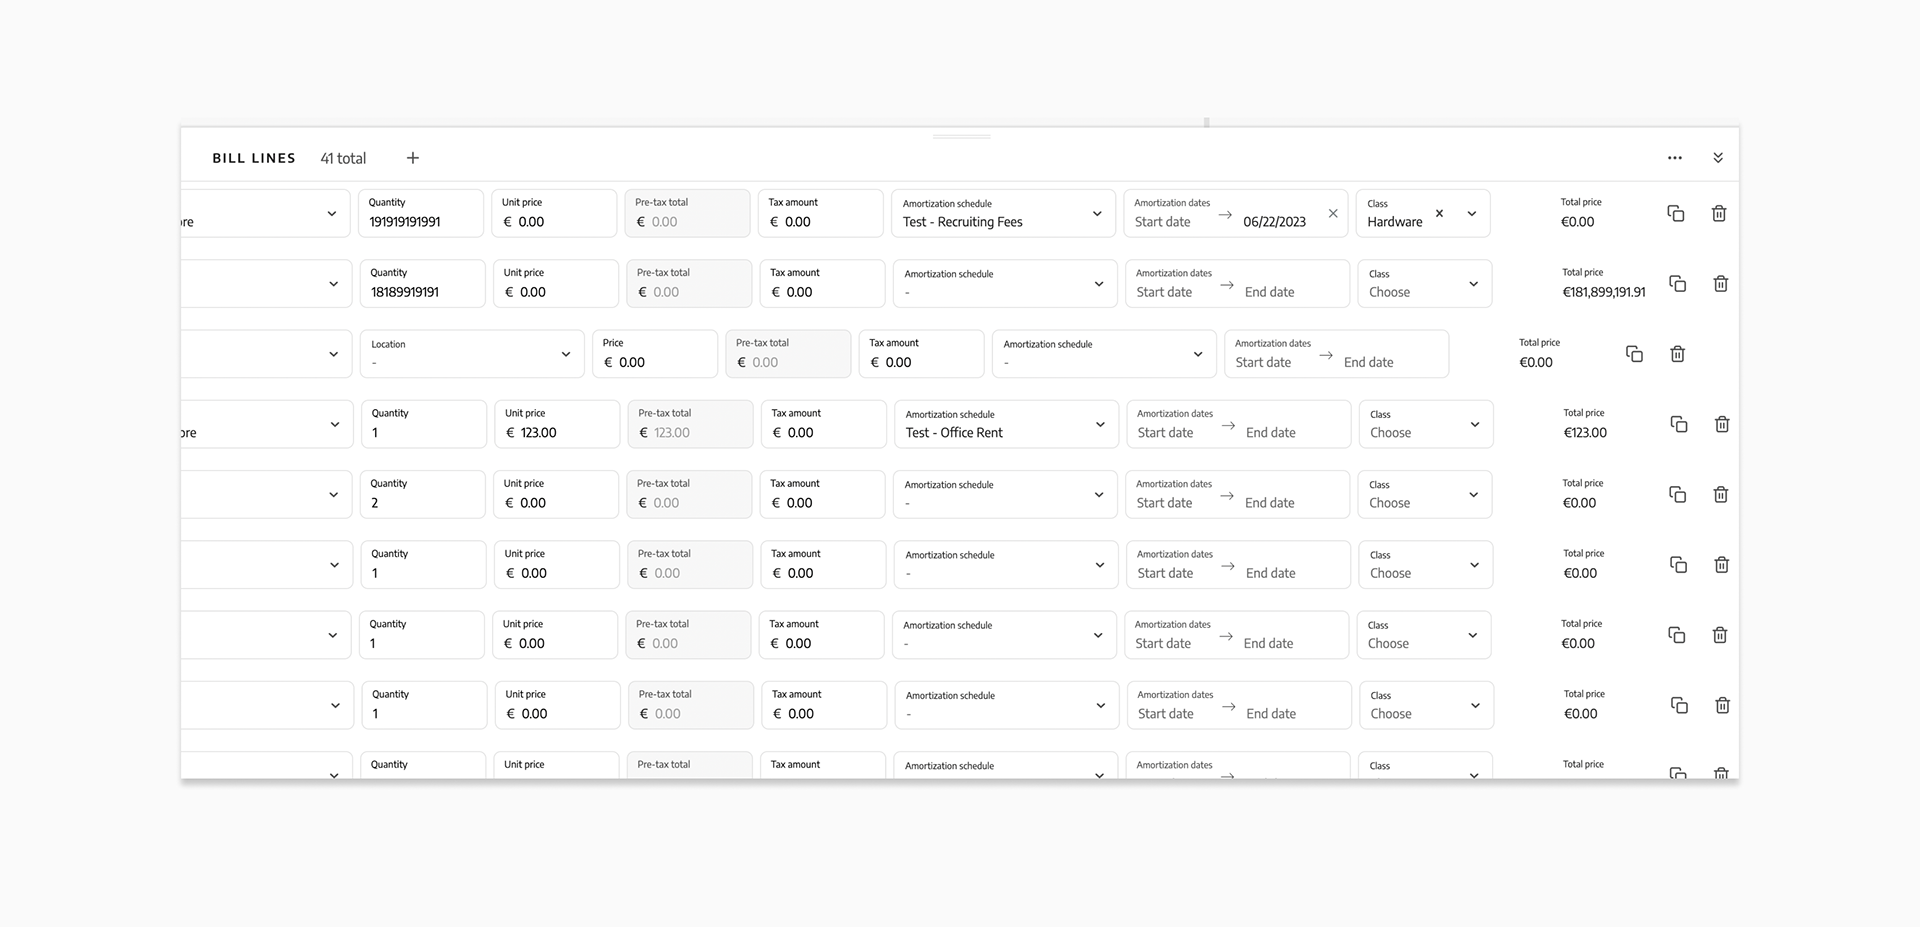
Task: Delete the bill line with Location field
Action: [x=1678, y=354]
